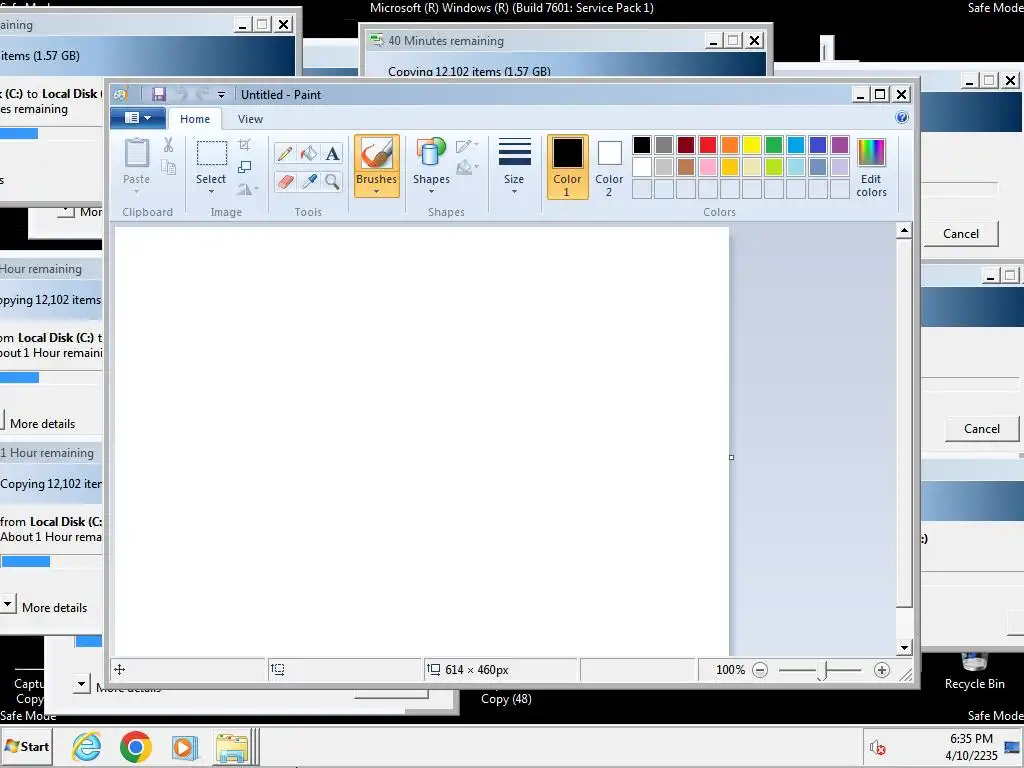
Task: Switch to the Home ribbon tab
Action: click(195, 119)
